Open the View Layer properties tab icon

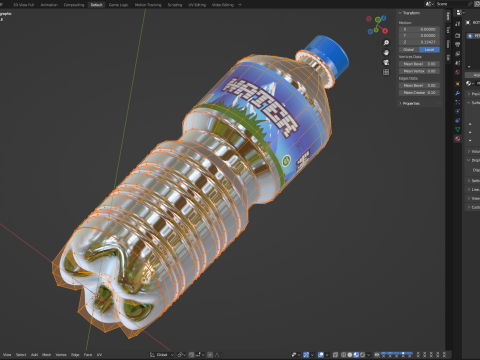pyautogui.click(x=458, y=54)
